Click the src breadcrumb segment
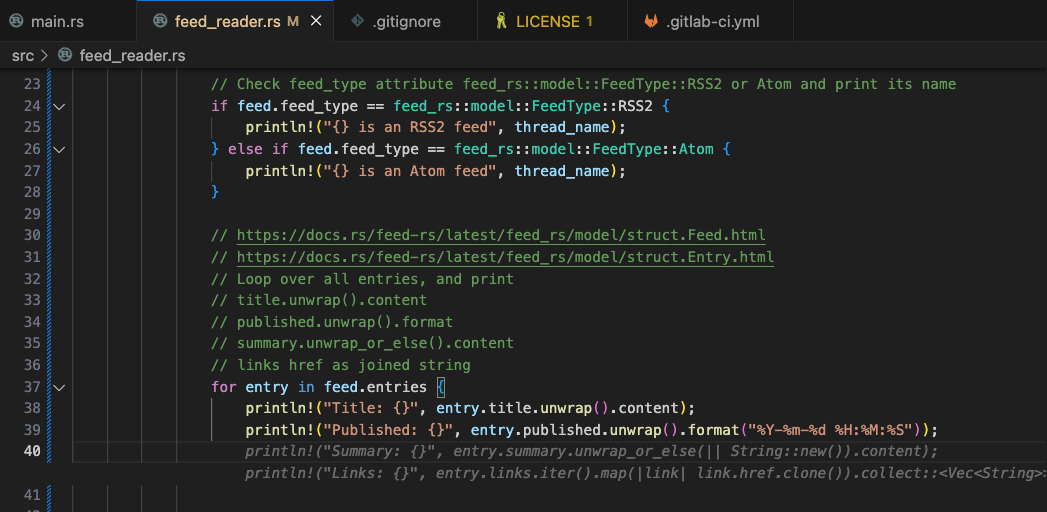The image size is (1047, 512). 23,56
